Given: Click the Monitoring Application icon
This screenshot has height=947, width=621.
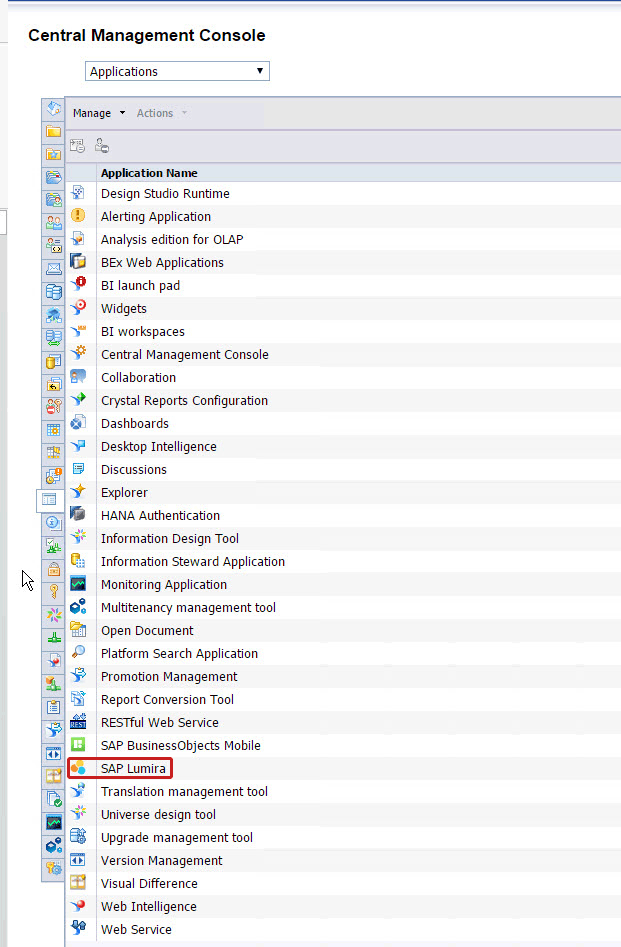Looking at the screenshot, I should coord(78,585).
